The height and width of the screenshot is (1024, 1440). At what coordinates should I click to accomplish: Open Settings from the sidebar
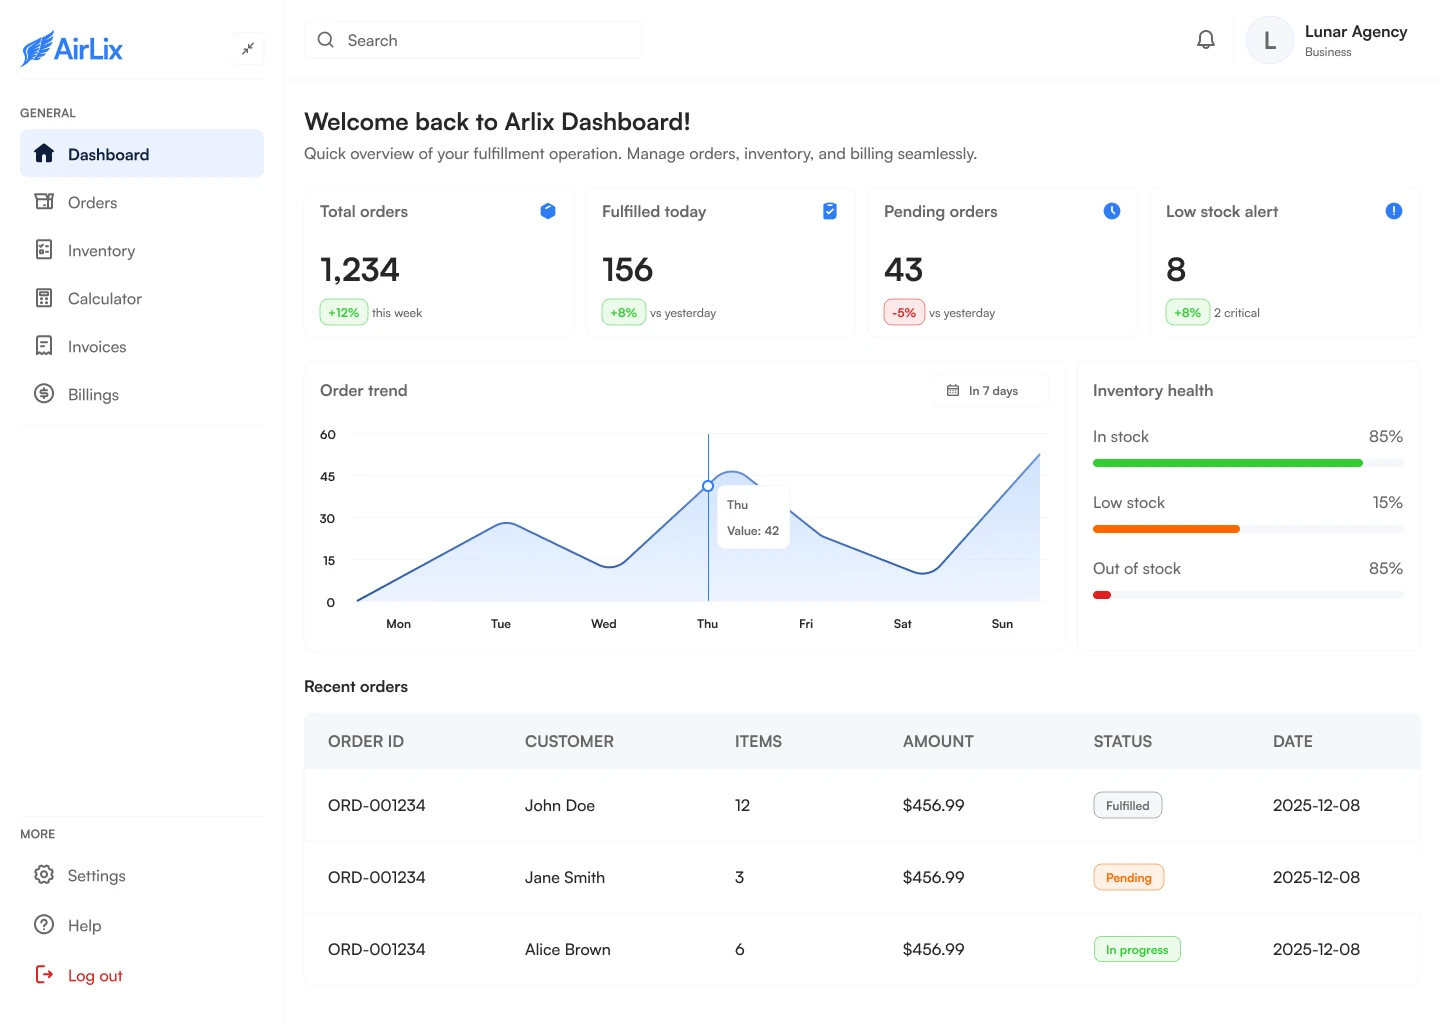point(96,875)
